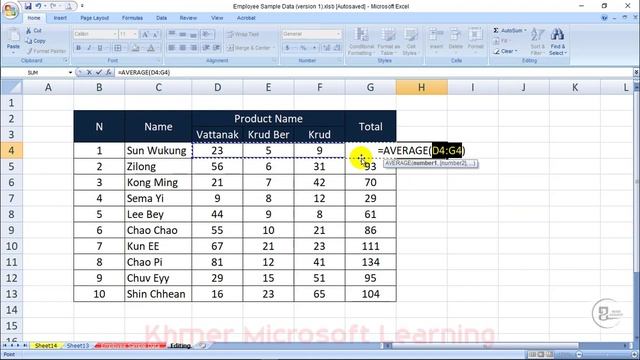Image resolution: width=640 pixels, height=360 pixels.
Task: Click the Copy command
Action: [x=36, y=41]
